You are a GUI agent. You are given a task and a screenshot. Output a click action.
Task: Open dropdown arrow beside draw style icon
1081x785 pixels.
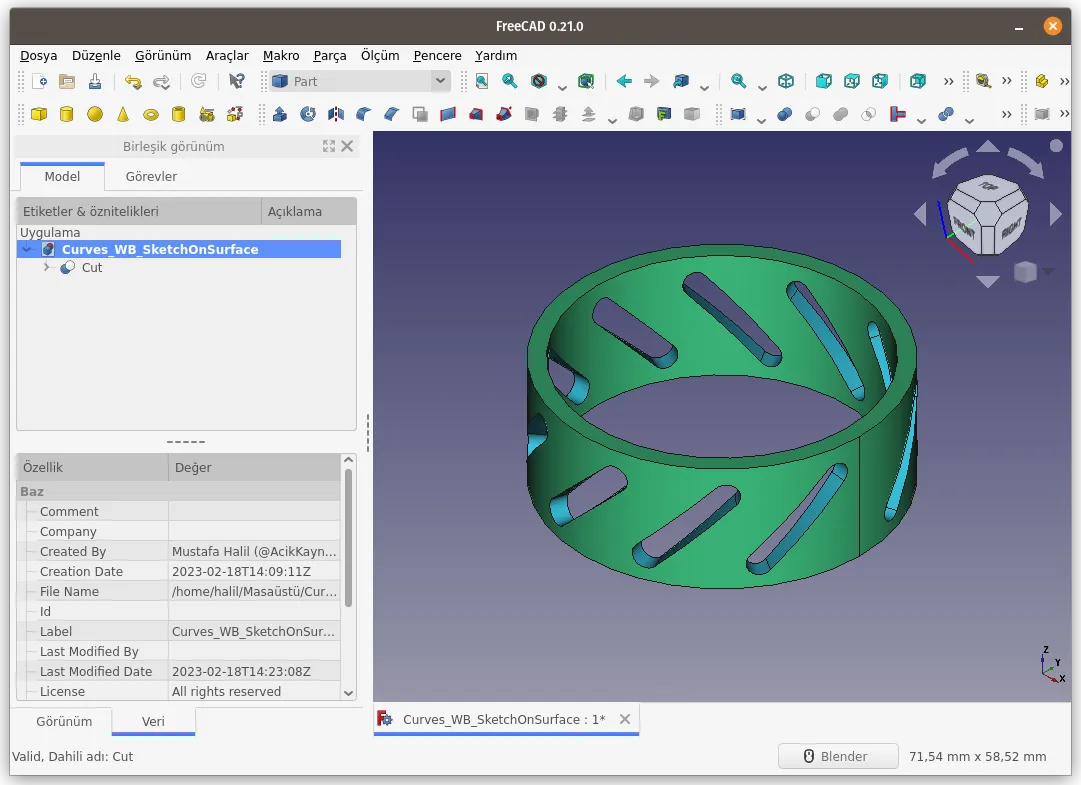pos(562,88)
